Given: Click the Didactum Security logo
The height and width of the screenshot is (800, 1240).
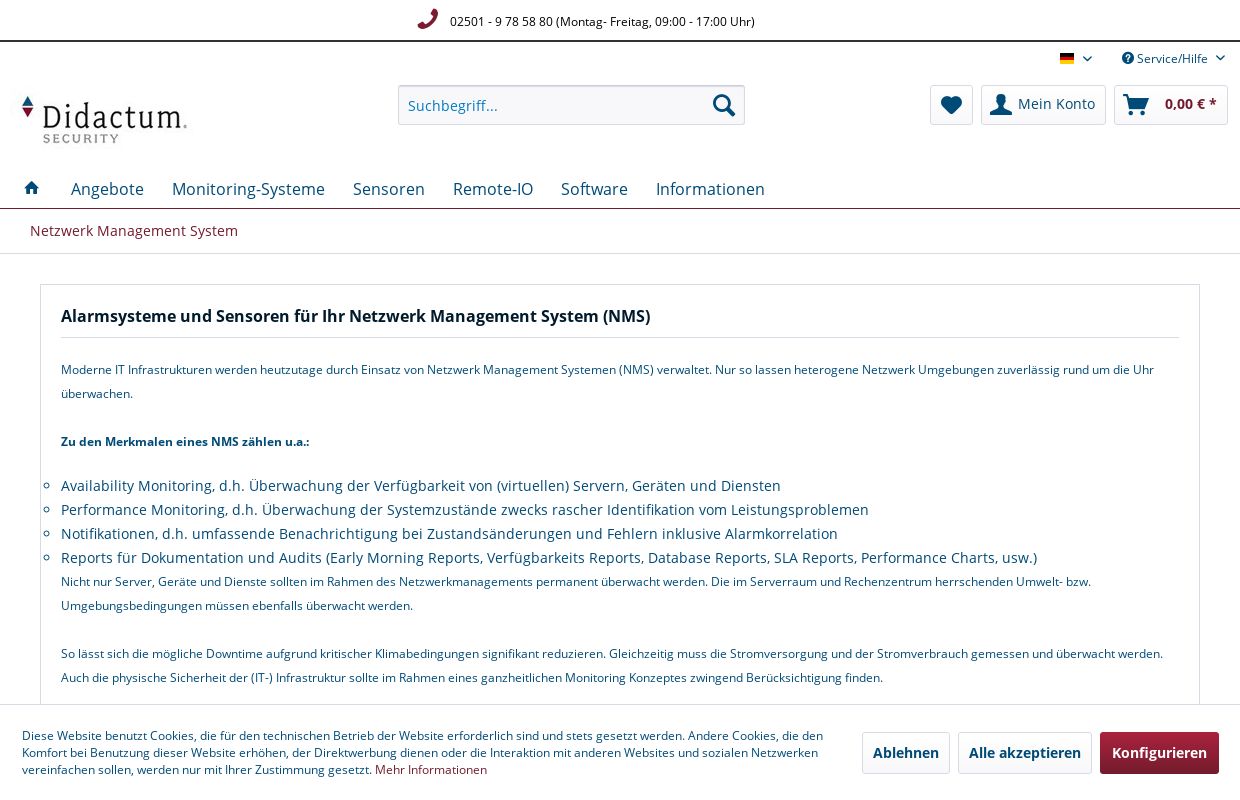Looking at the screenshot, I should (x=103, y=119).
